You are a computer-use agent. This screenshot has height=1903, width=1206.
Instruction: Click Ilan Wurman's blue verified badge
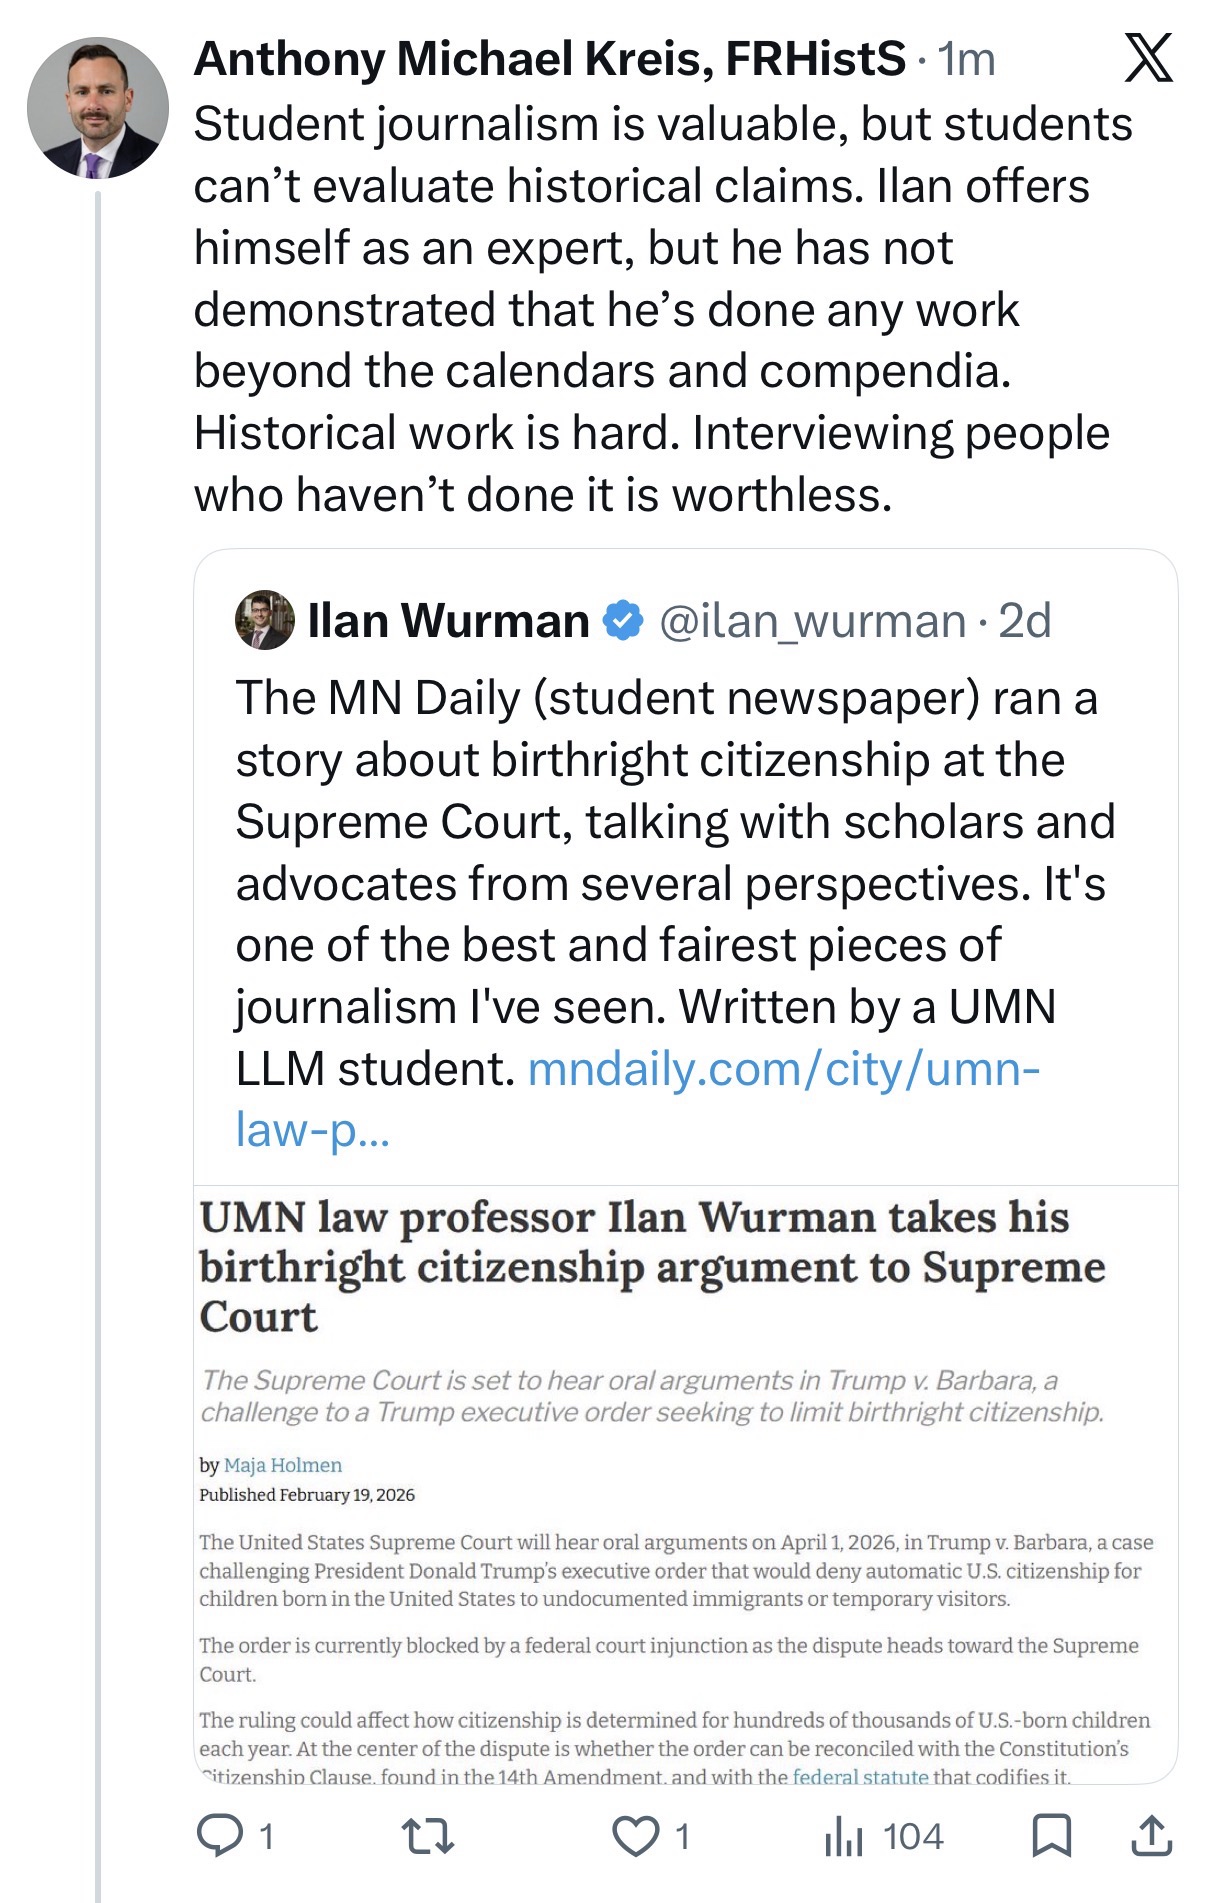(x=623, y=621)
